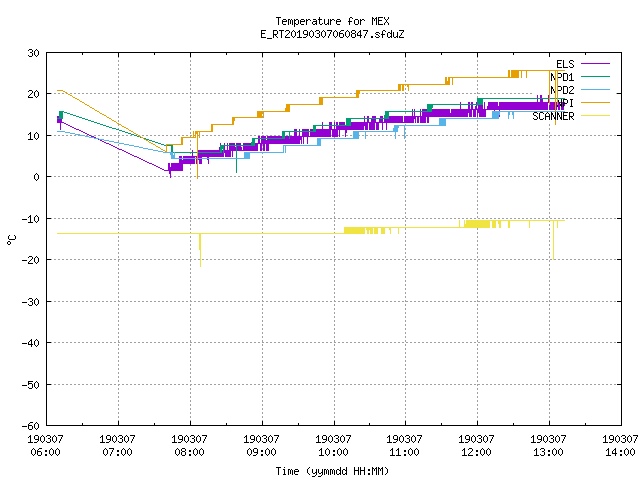The image size is (640, 480).
Task: Click the x-axis label '190307 09:00'
Action: point(261,446)
